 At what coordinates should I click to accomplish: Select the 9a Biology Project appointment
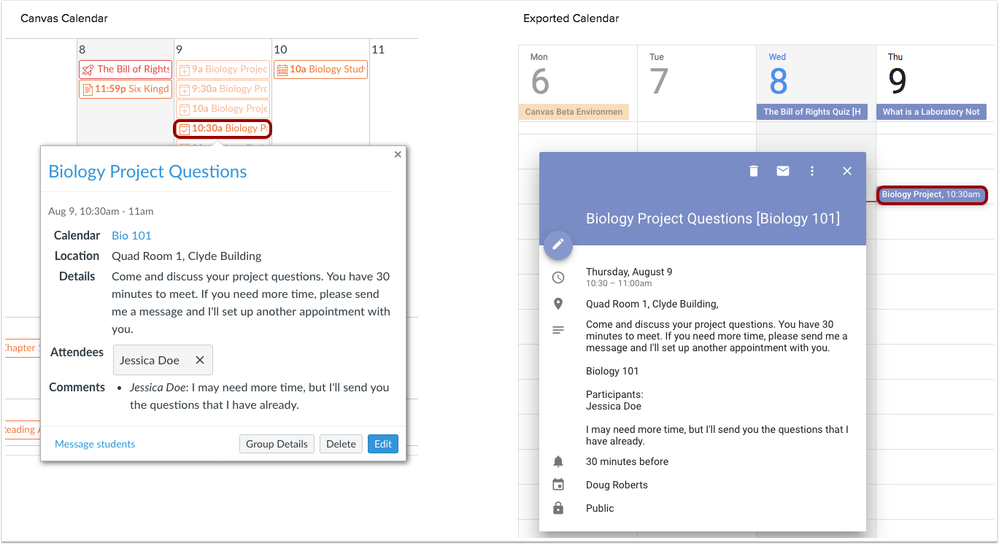[223, 69]
